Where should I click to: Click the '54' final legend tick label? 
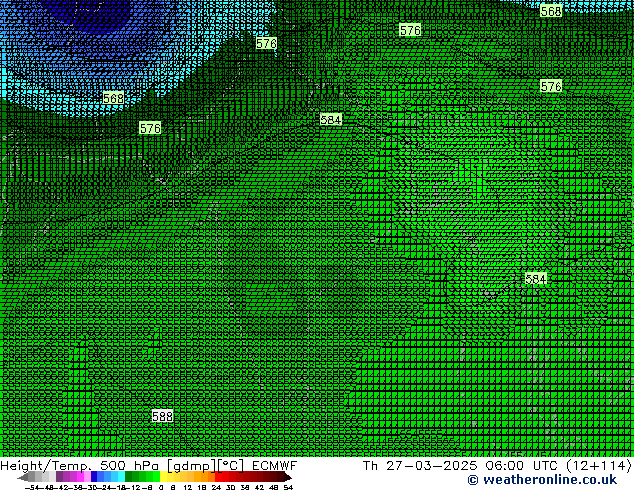[x=288, y=487]
